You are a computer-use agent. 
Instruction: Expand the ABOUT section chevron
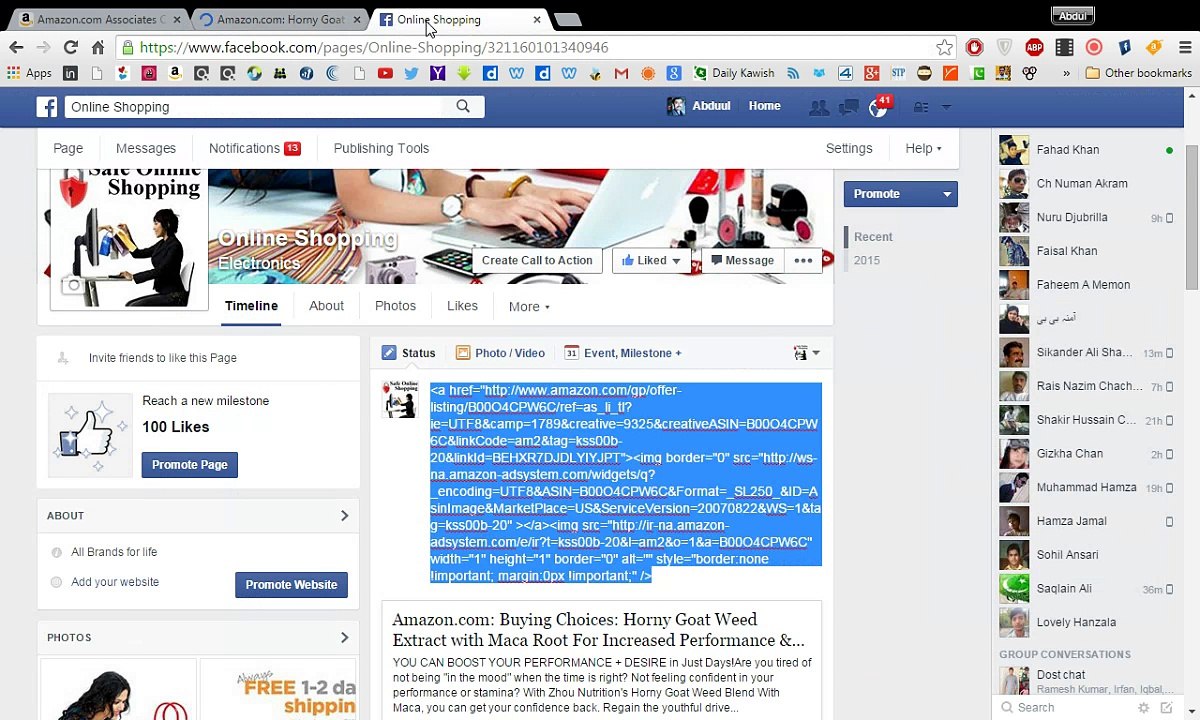pos(344,516)
